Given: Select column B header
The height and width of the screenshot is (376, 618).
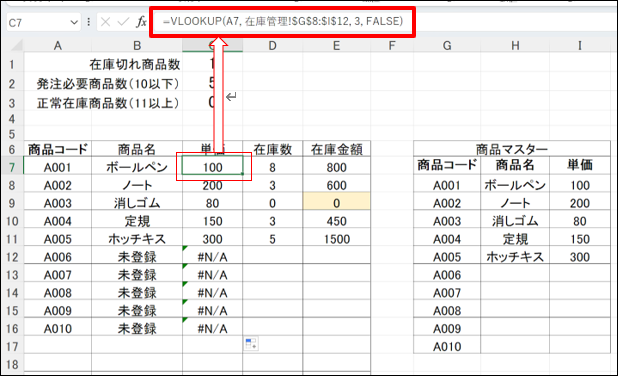Looking at the screenshot, I should (x=137, y=46).
